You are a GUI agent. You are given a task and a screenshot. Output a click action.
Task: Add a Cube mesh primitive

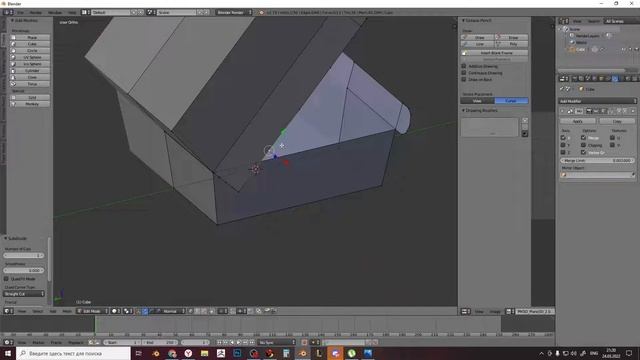click(30, 44)
